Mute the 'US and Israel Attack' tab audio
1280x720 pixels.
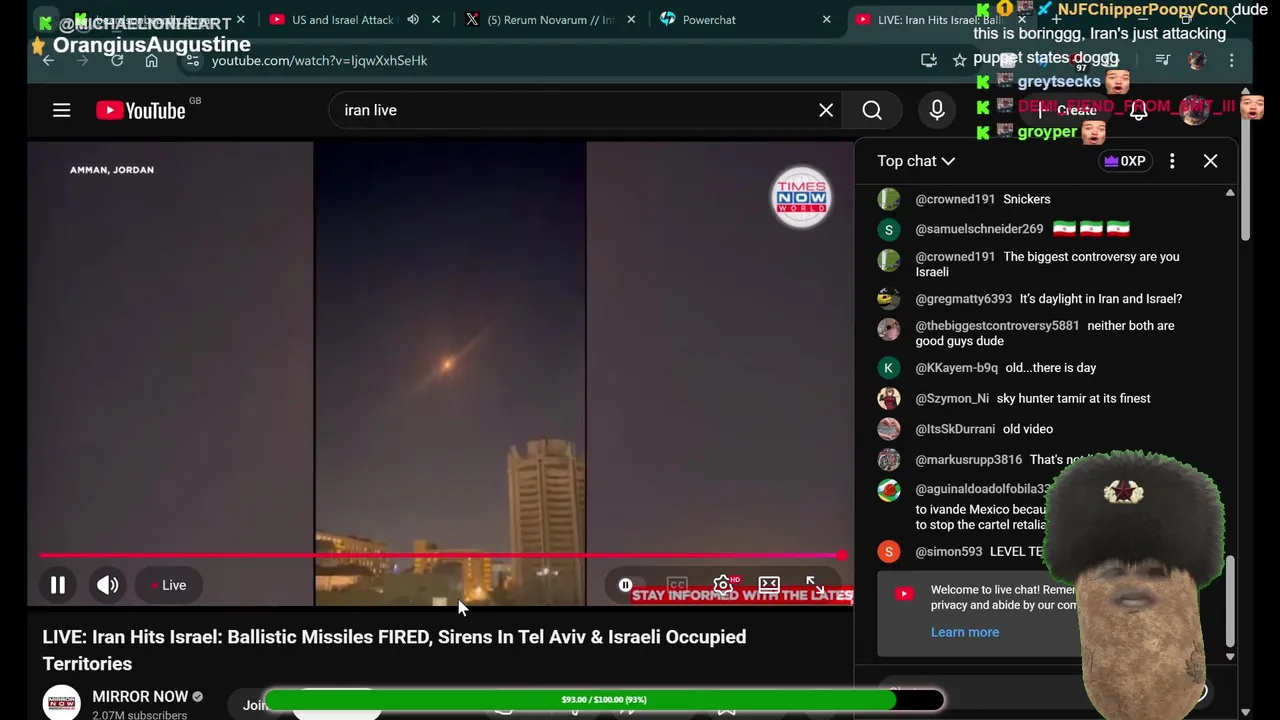[413, 20]
